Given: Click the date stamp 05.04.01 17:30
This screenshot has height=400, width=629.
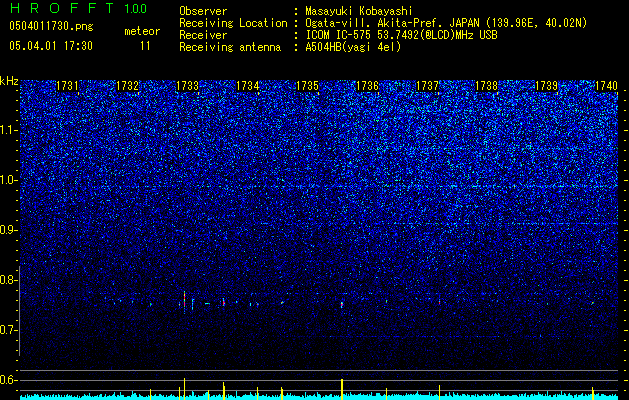Looking at the screenshot, I should (51, 46).
